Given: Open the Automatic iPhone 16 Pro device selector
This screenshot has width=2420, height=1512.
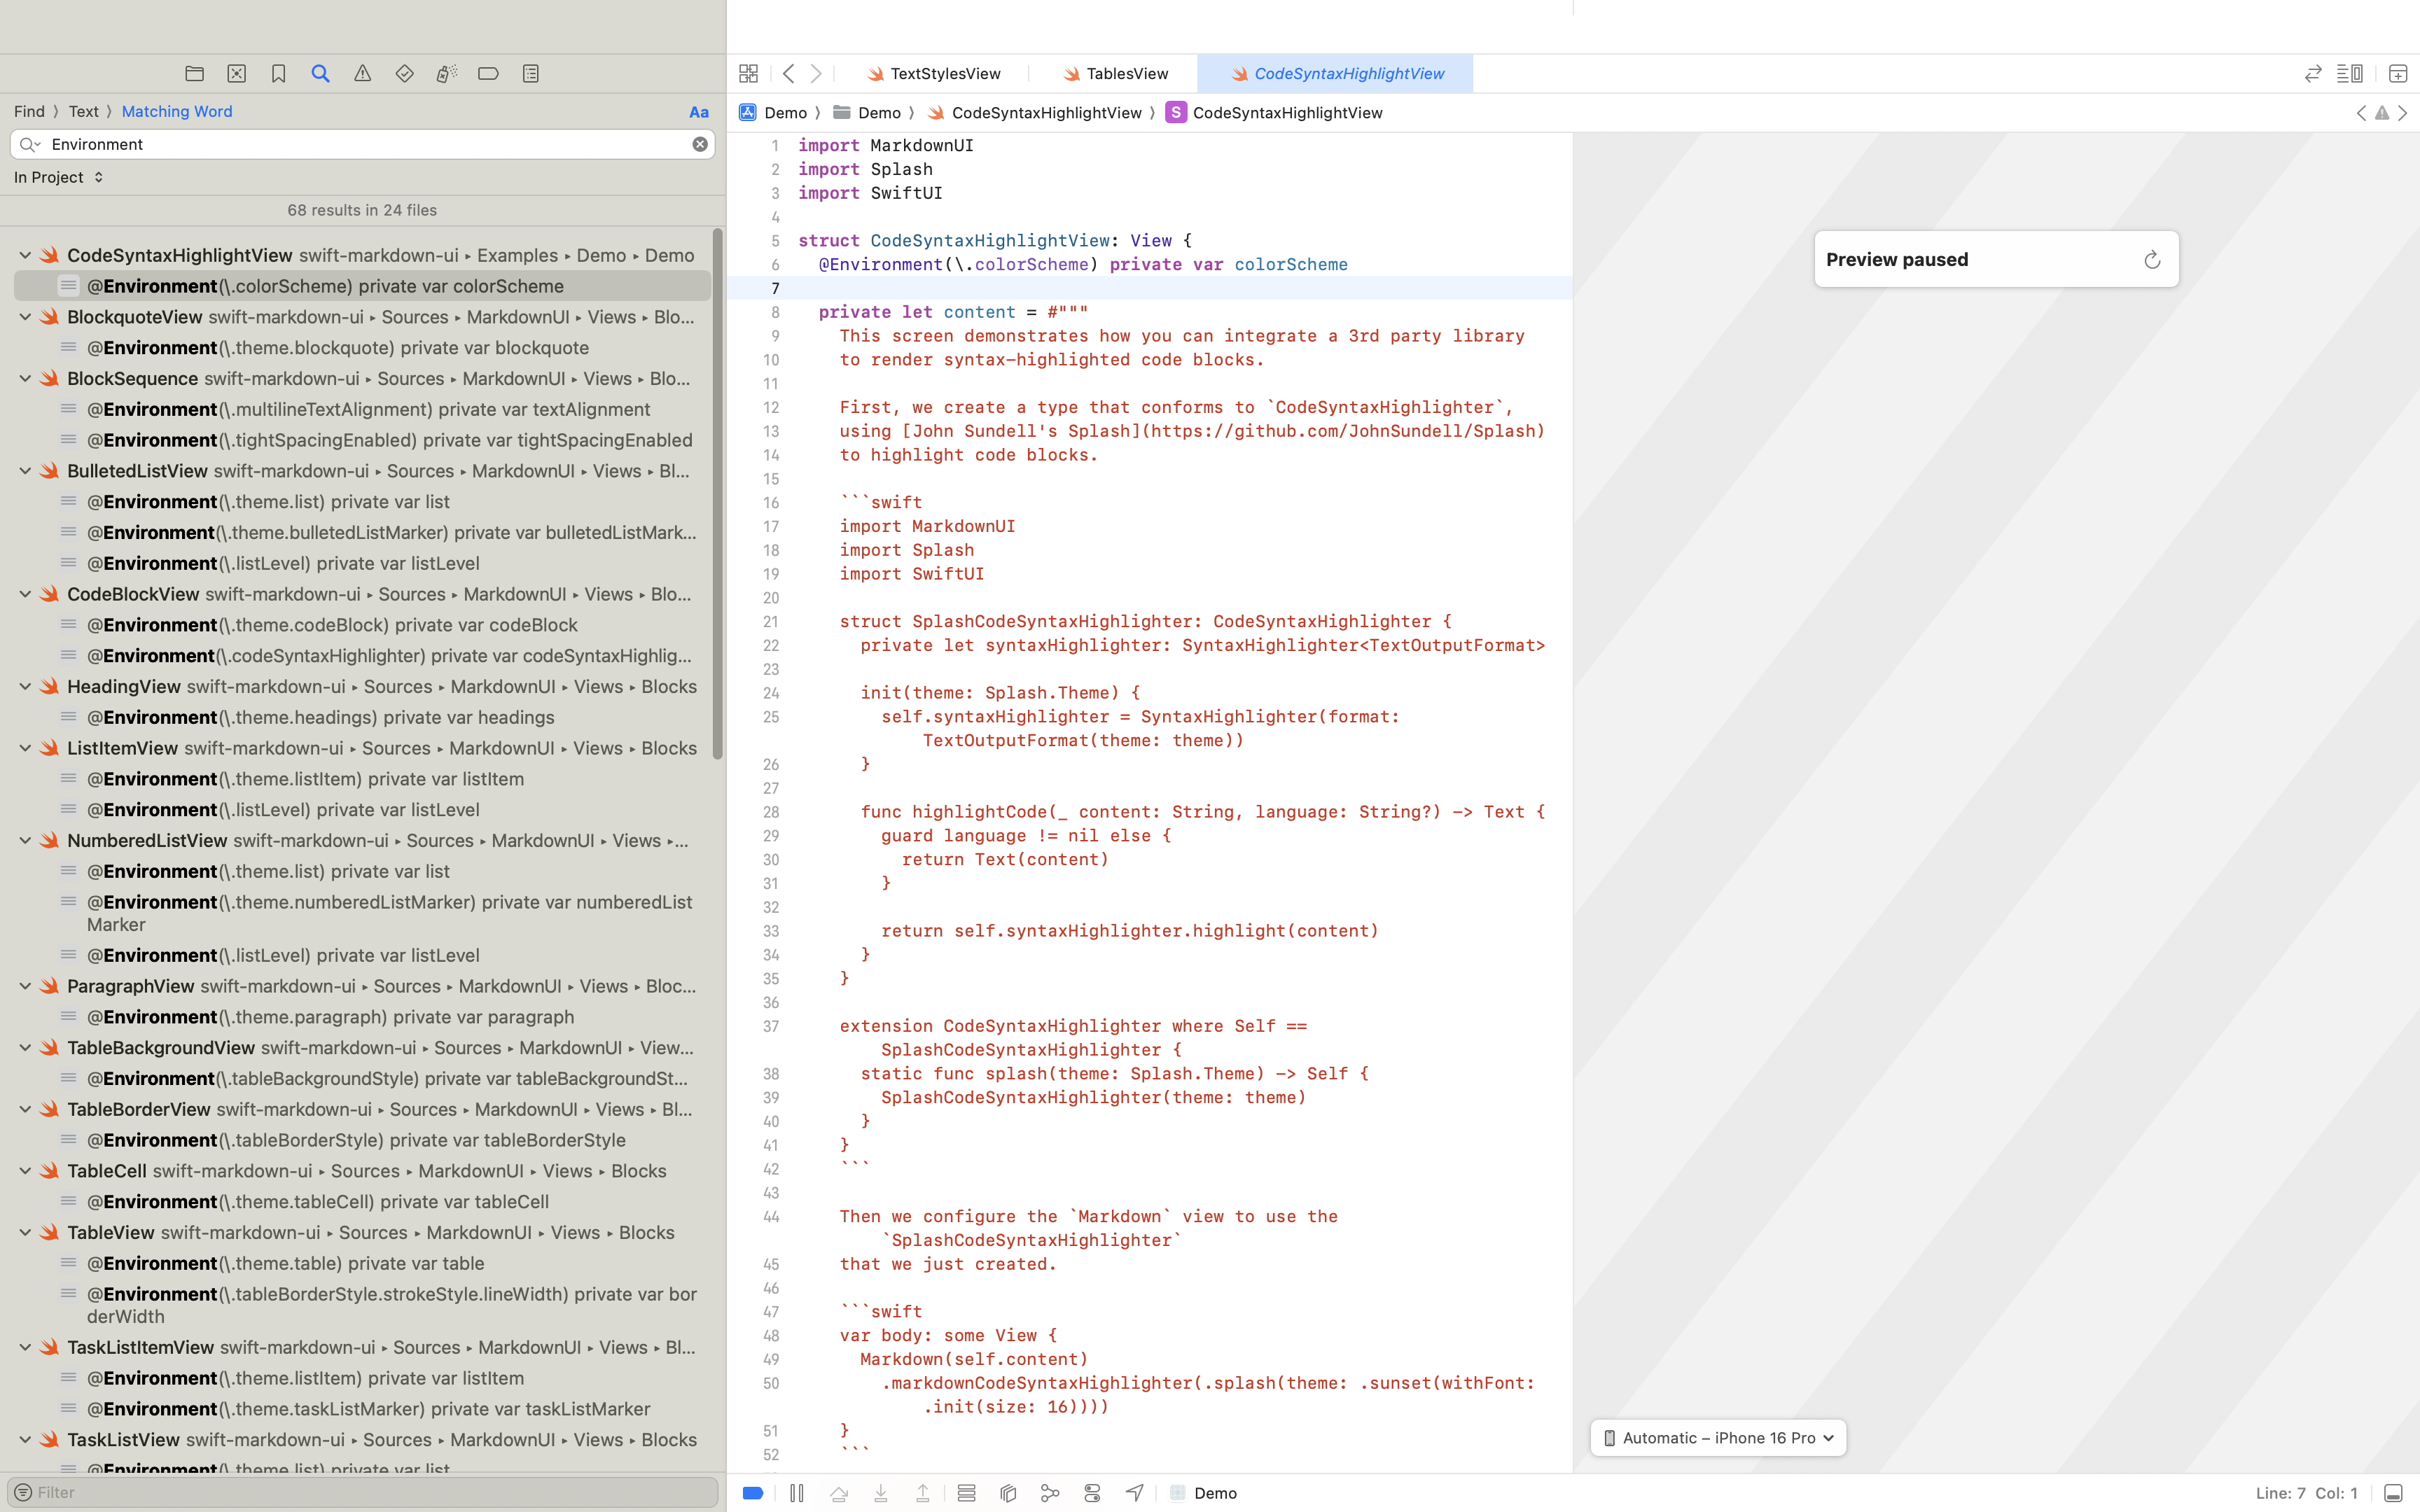Looking at the screenshot, I should point(1718,1438).
